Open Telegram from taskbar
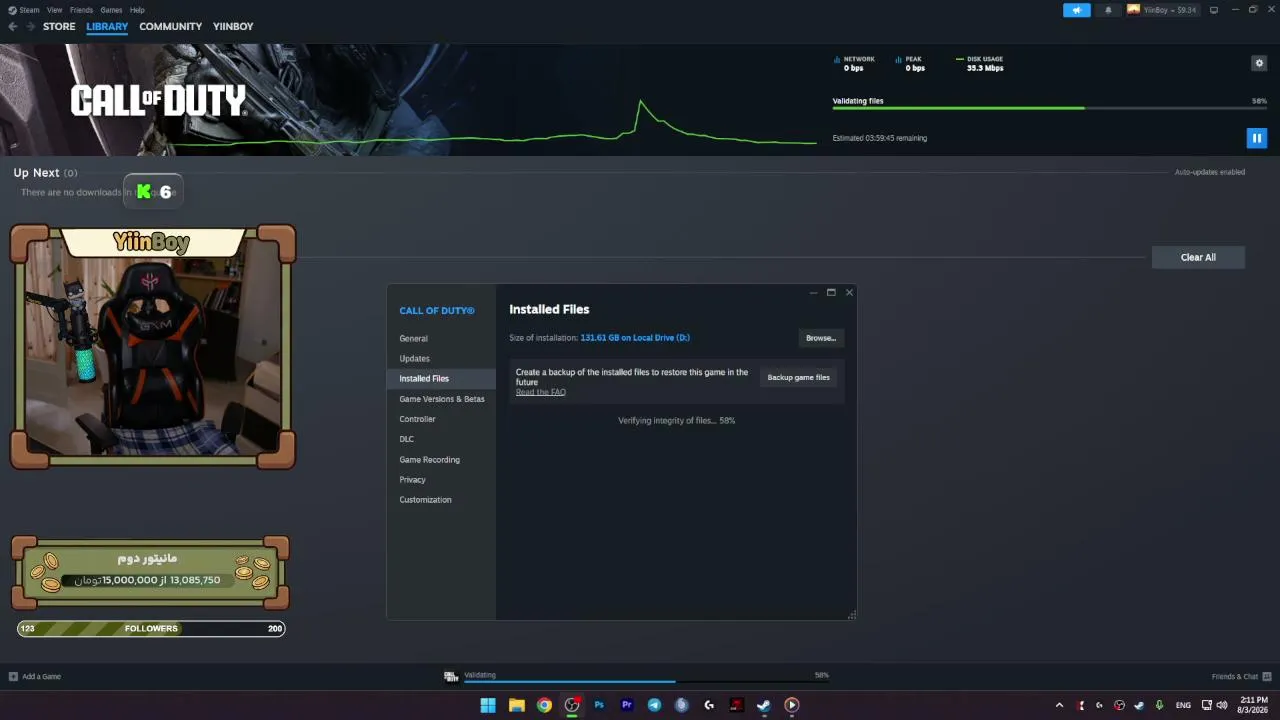 click(654, 705)
